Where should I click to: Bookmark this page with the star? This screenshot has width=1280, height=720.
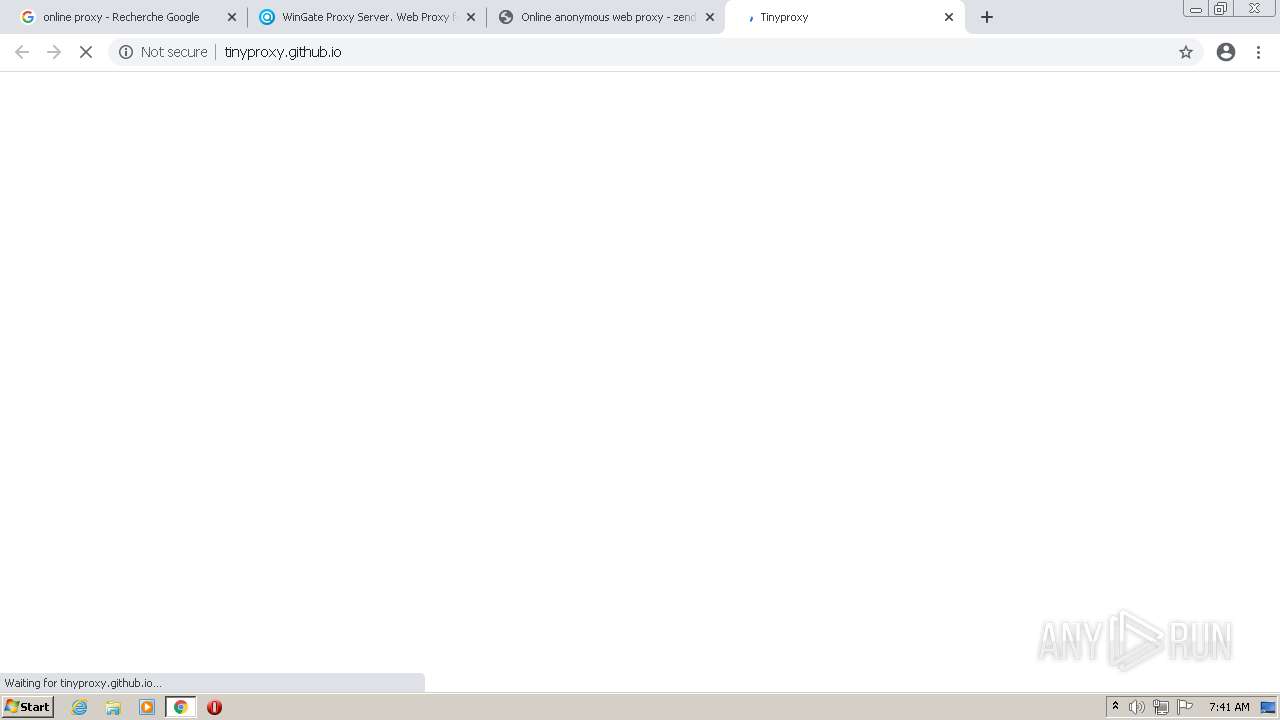click(x=1186, y=52)
